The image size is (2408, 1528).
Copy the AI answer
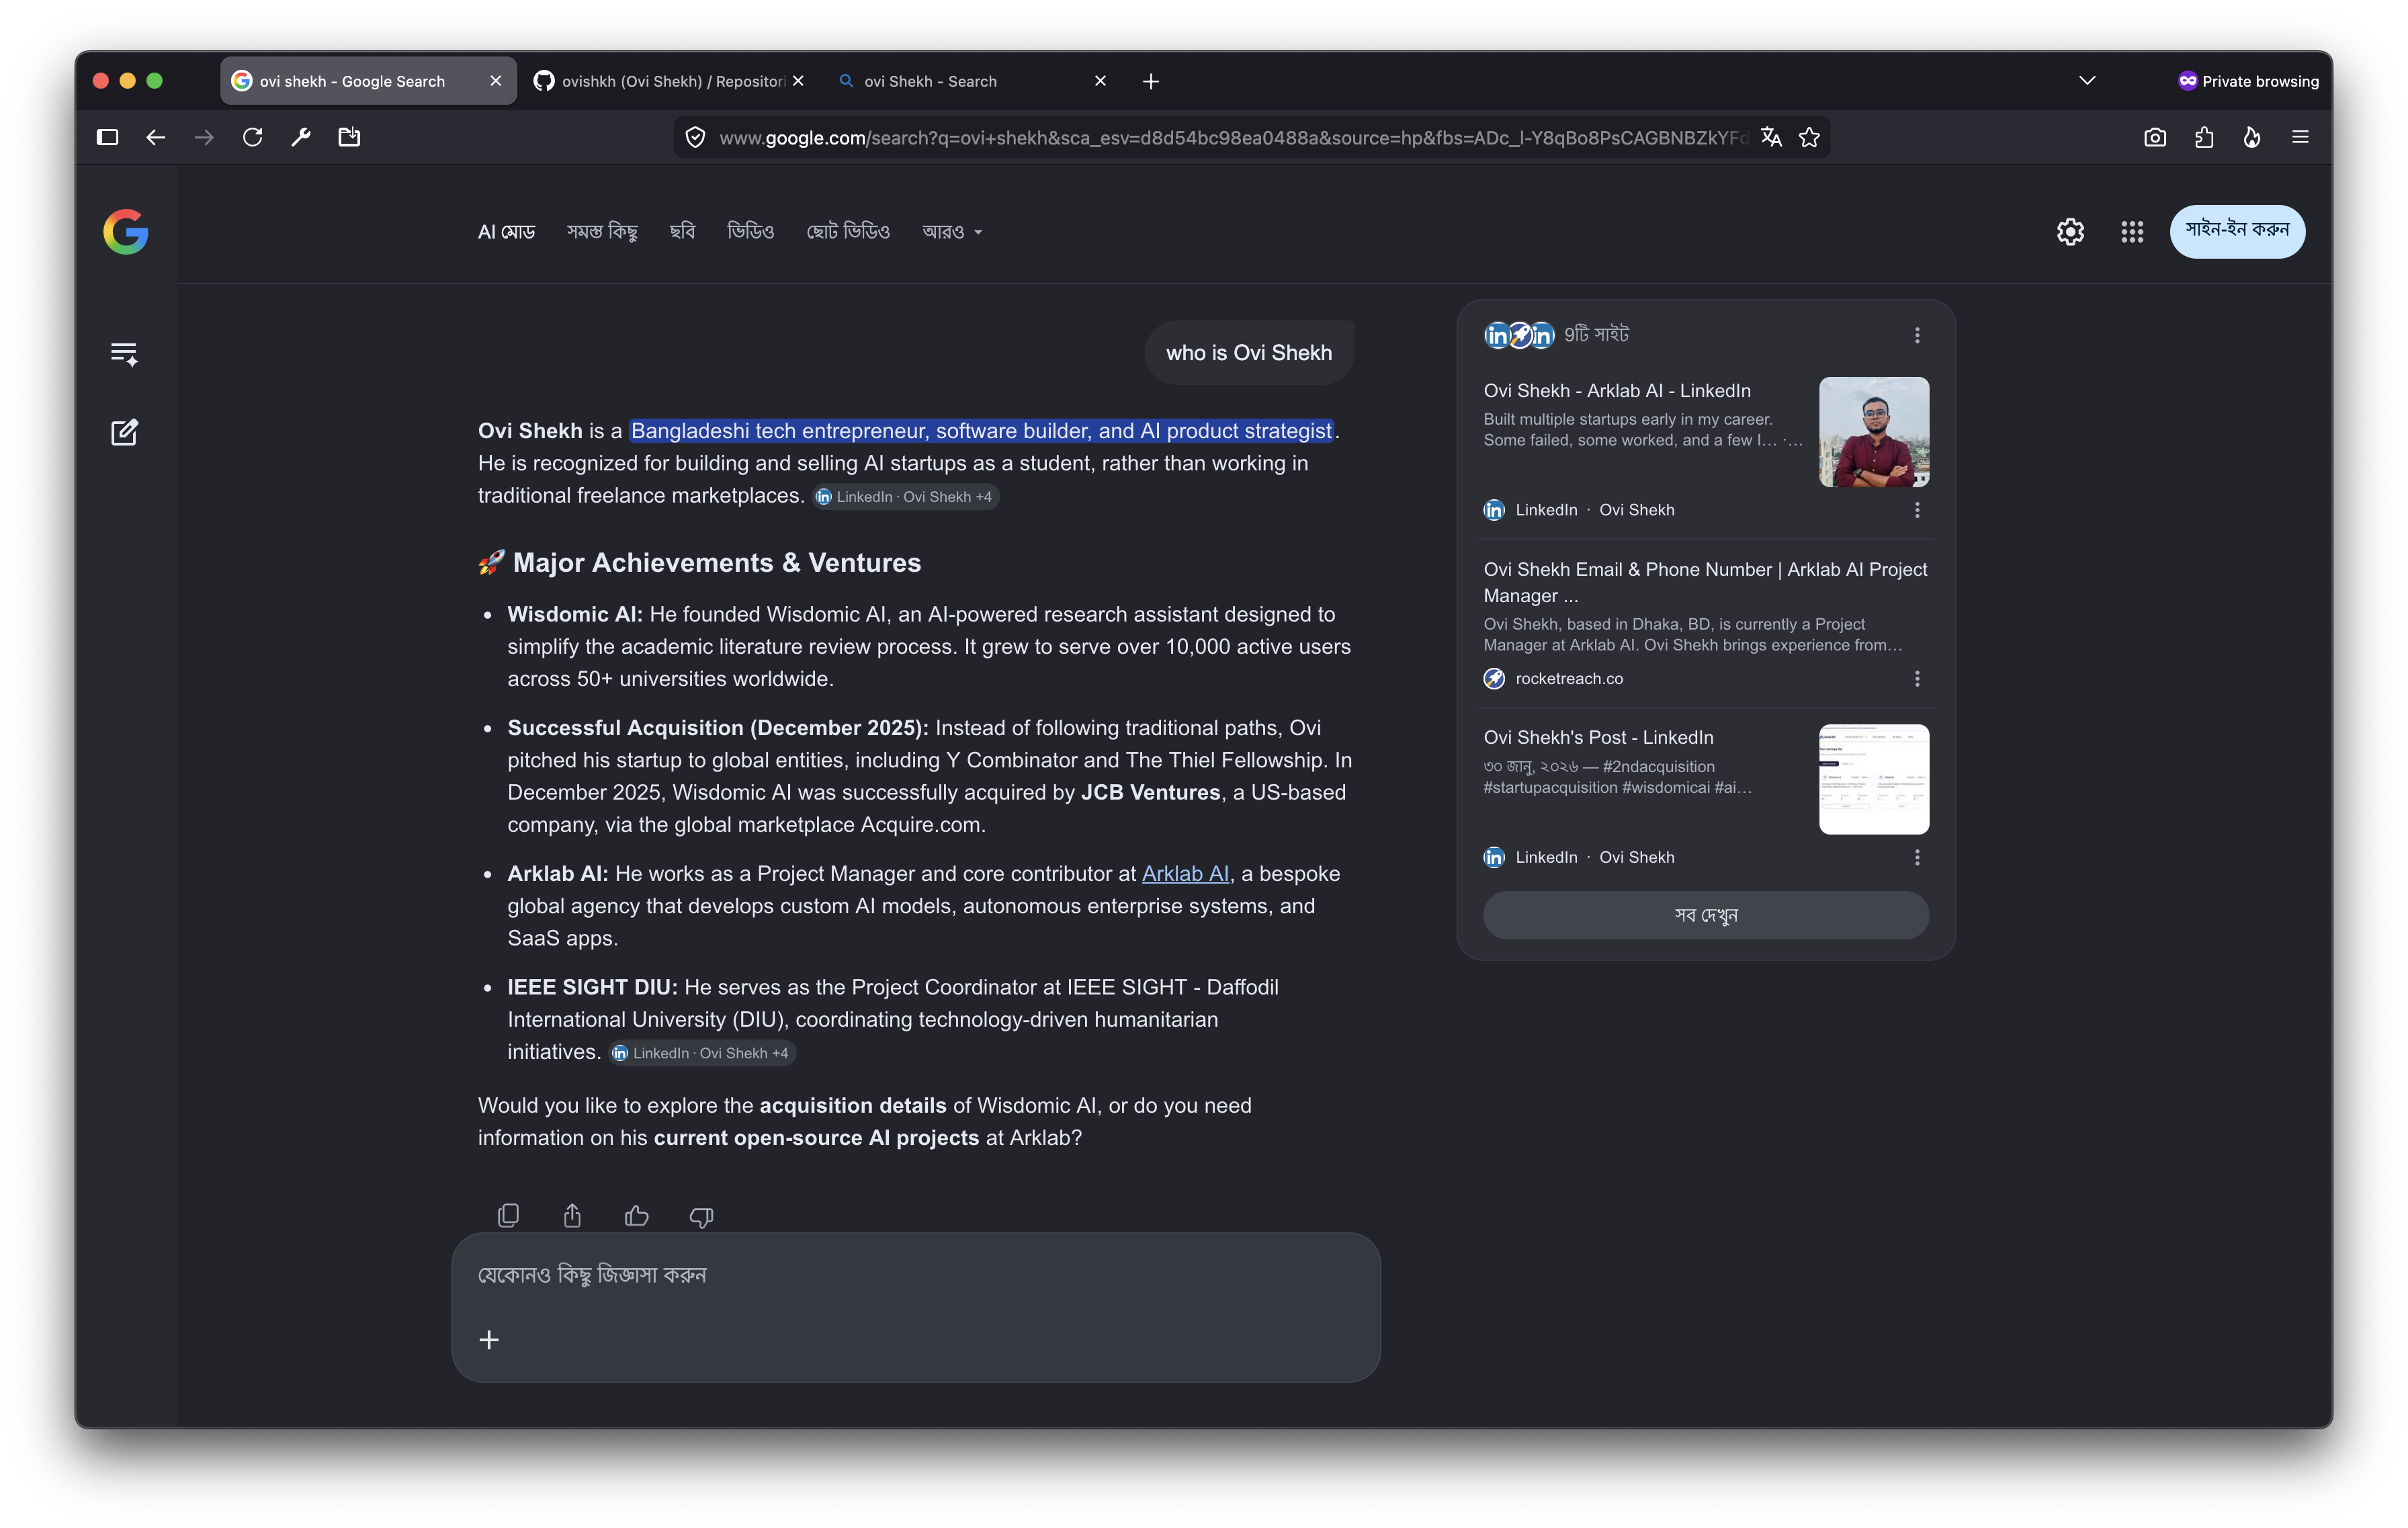point(508,1215)
